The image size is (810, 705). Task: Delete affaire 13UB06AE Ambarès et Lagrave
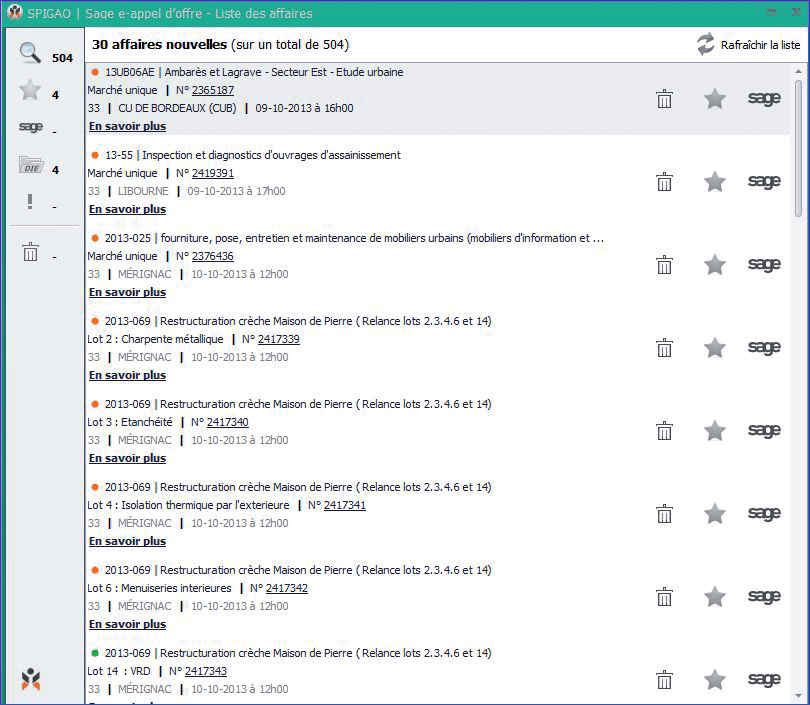point(664,99)
